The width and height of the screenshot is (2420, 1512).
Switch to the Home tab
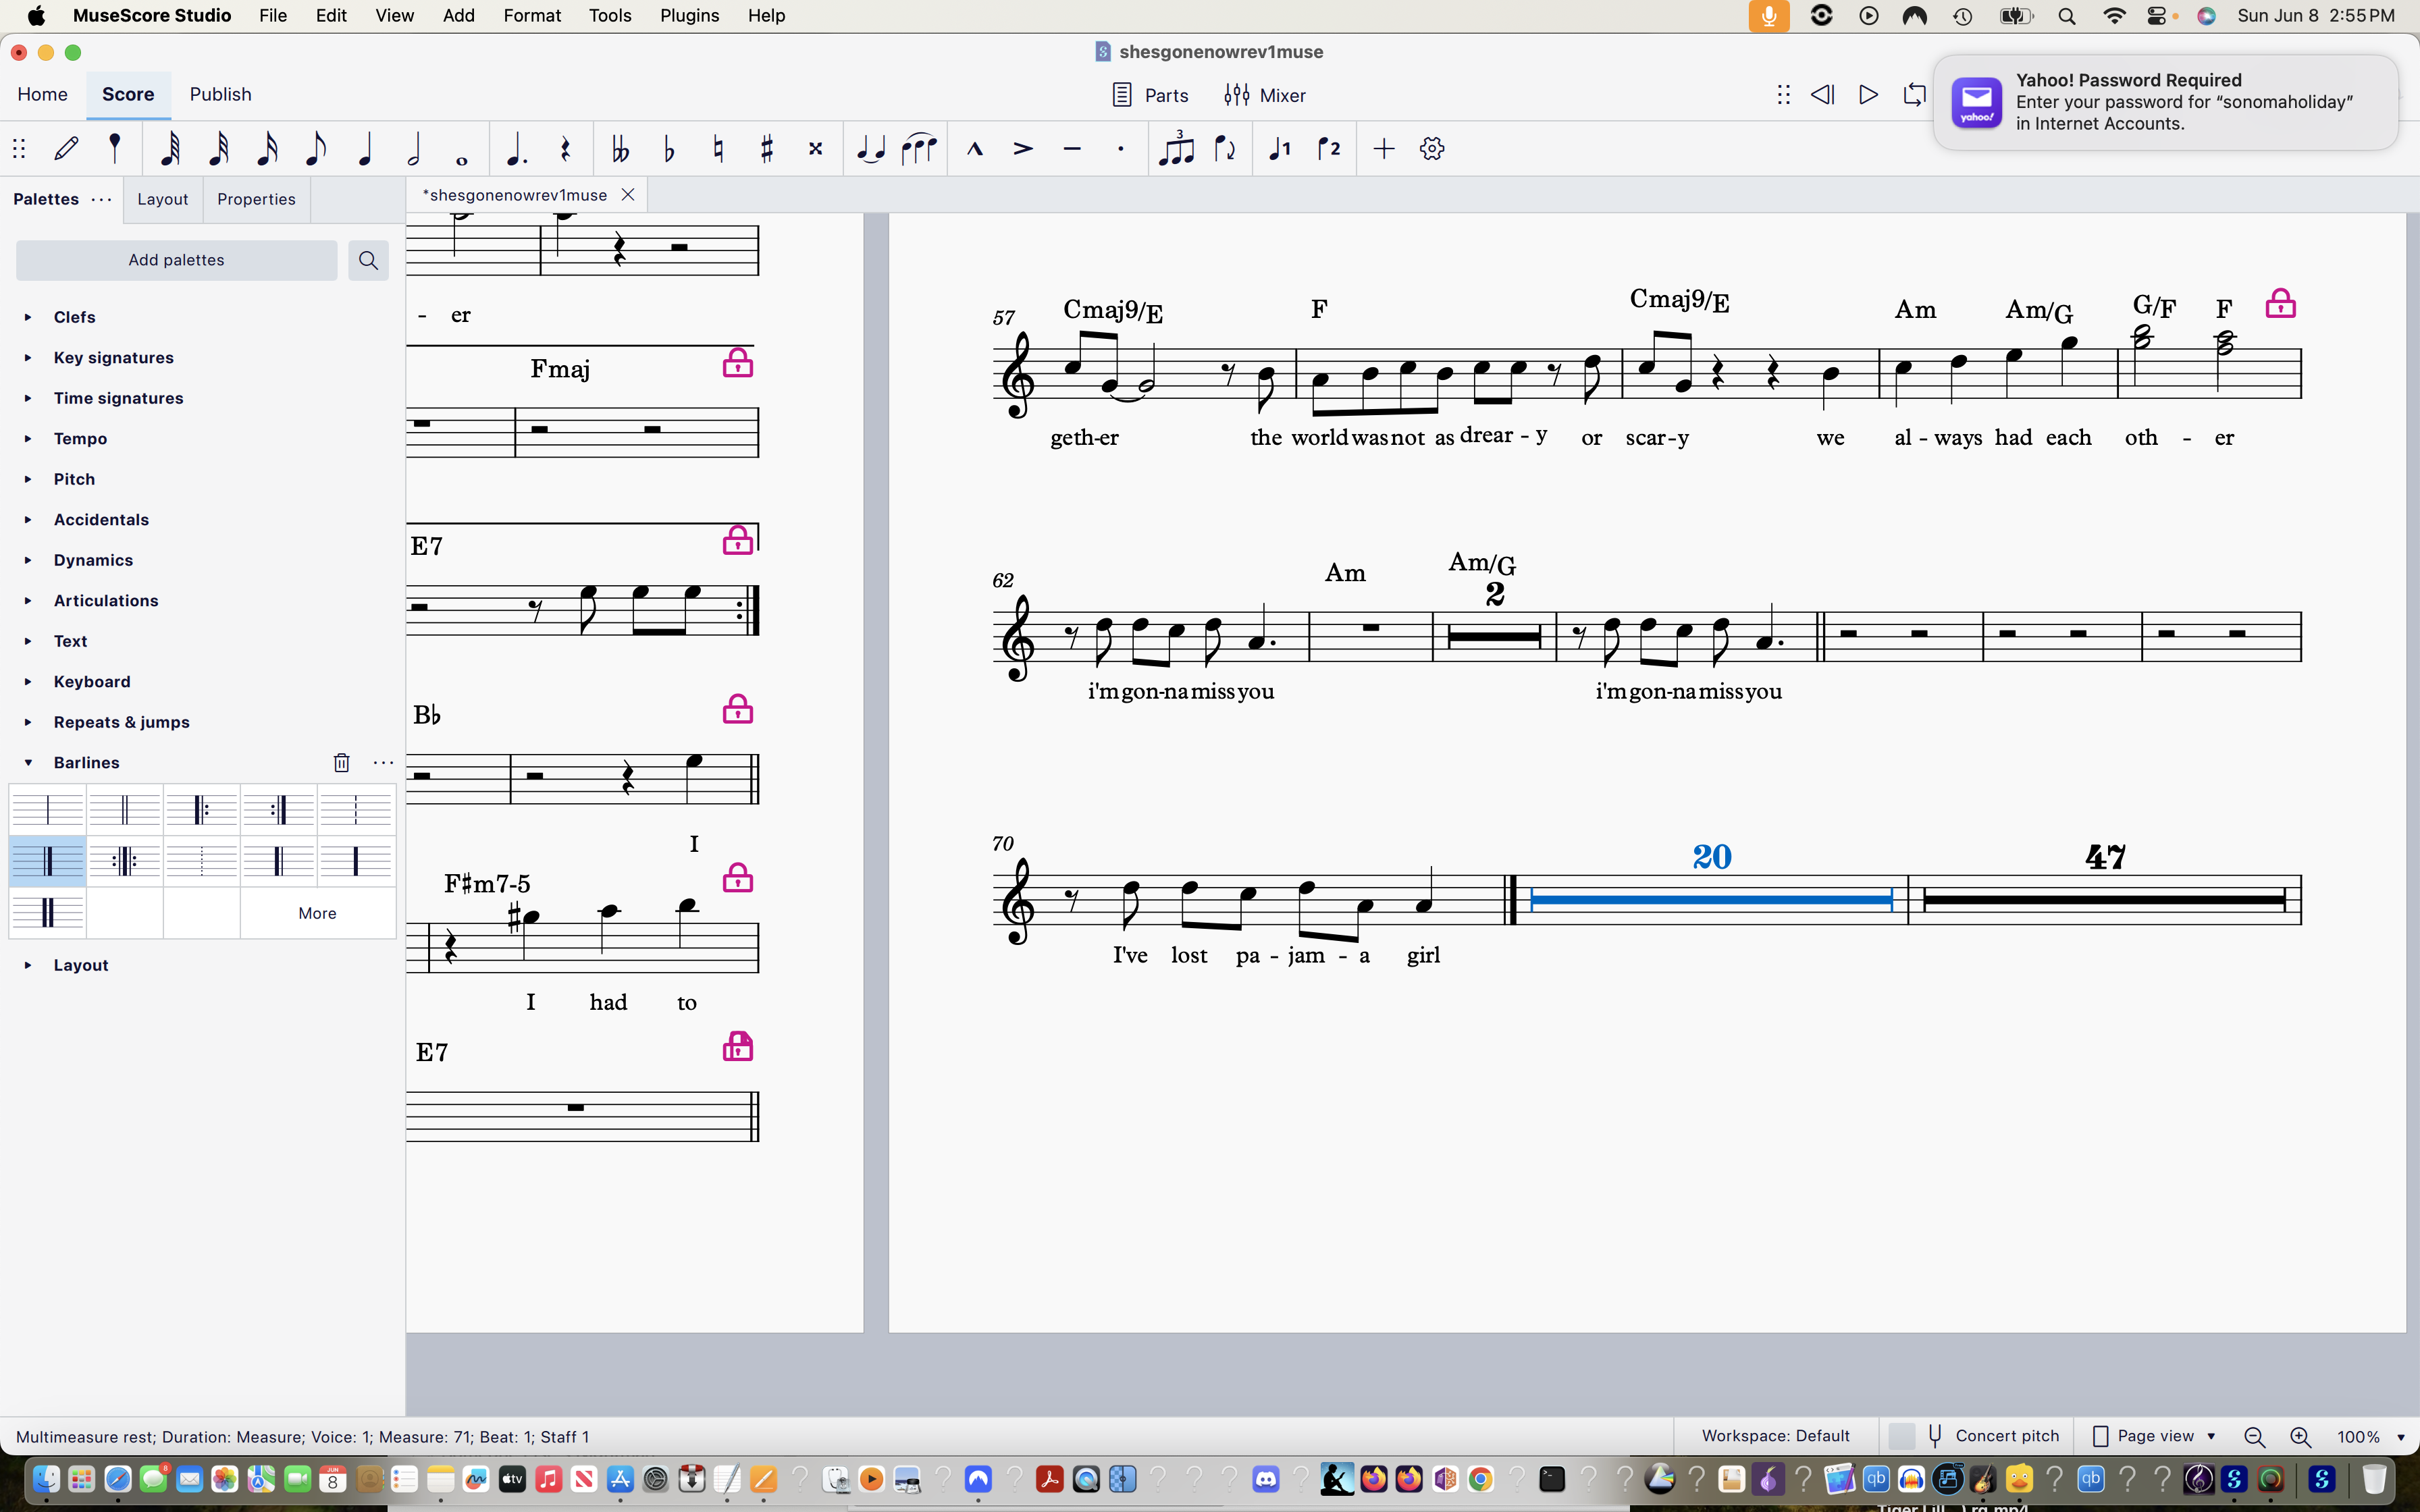click(43, 94)
